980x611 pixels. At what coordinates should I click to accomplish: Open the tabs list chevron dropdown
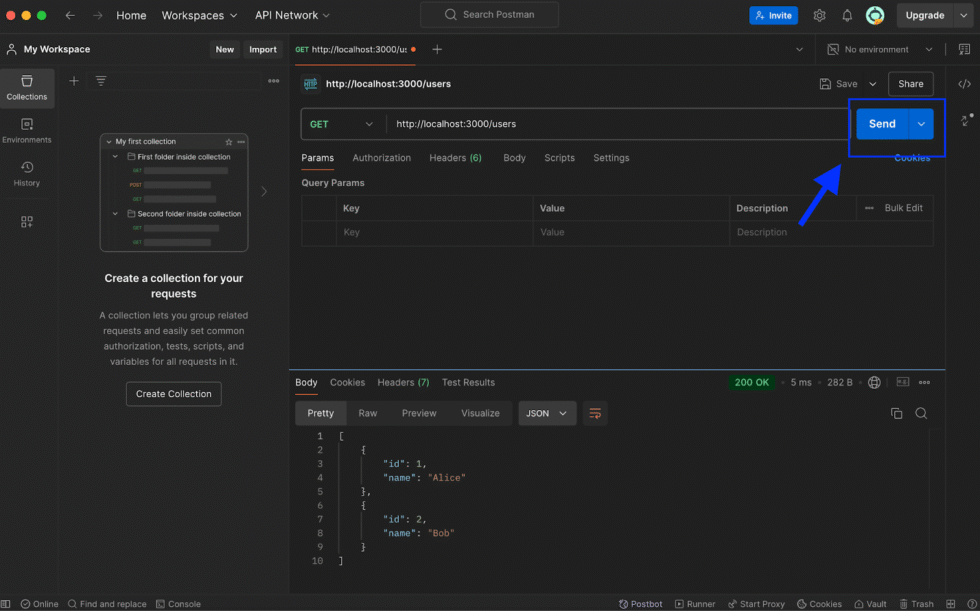[x=799, y=49]
